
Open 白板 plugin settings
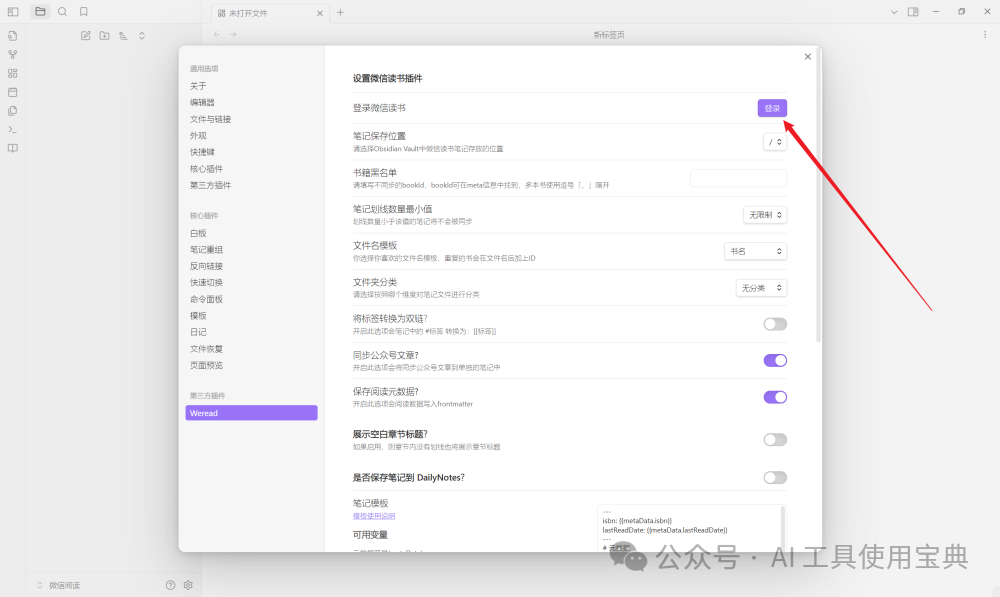pyautogui.click(x=198, y=233)
